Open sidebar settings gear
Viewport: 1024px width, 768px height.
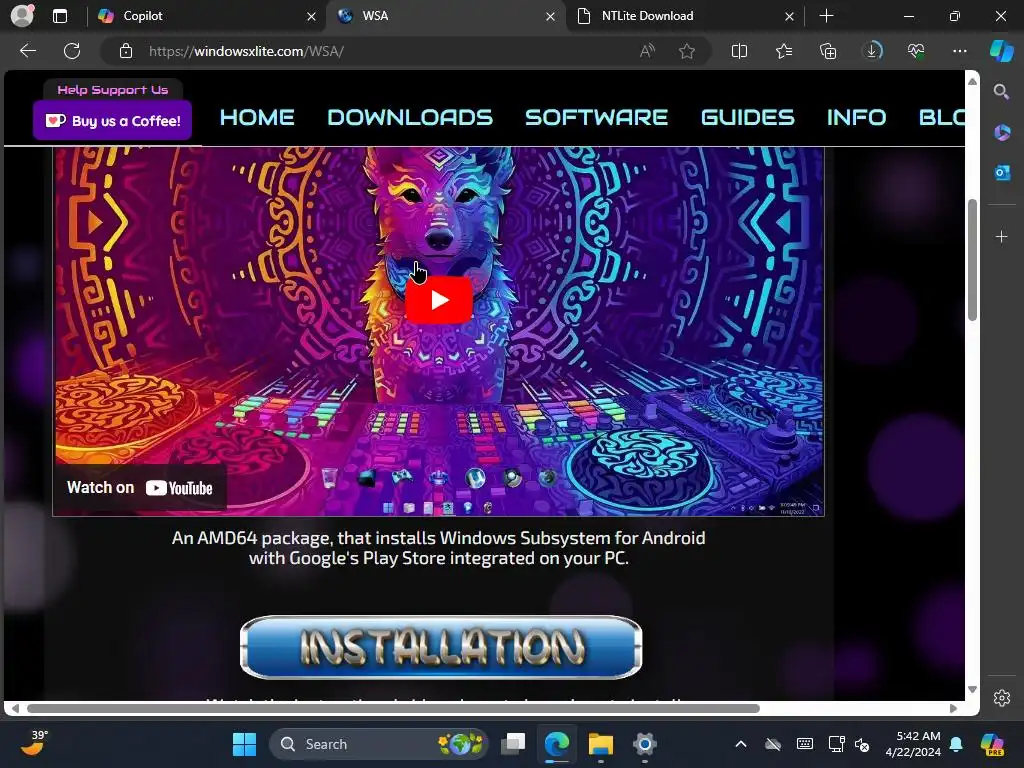1002,698
